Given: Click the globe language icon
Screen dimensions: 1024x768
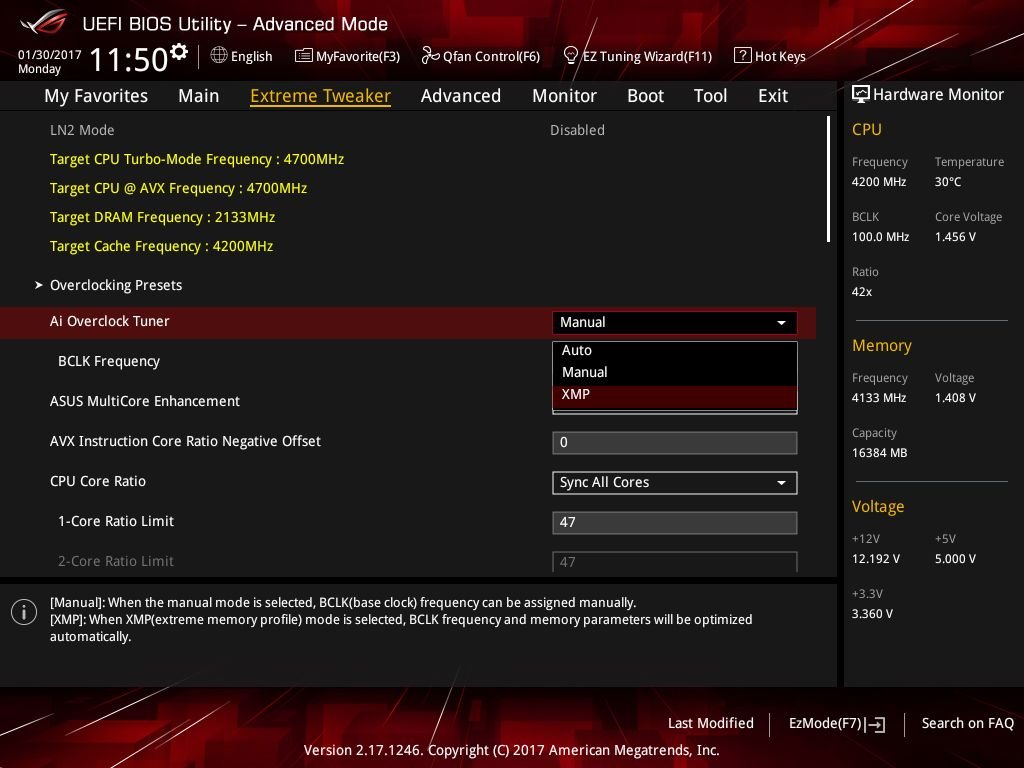Looking at the screenshot, I should pyautogui.click(x=219, y=55).
